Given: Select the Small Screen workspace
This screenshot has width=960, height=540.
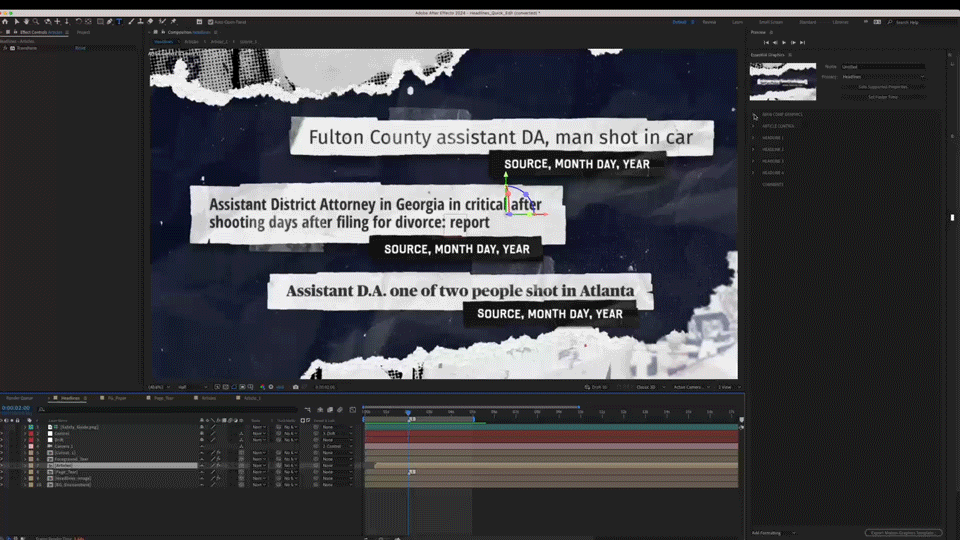Looking at the screenshot, I should (x=771, y=22).
